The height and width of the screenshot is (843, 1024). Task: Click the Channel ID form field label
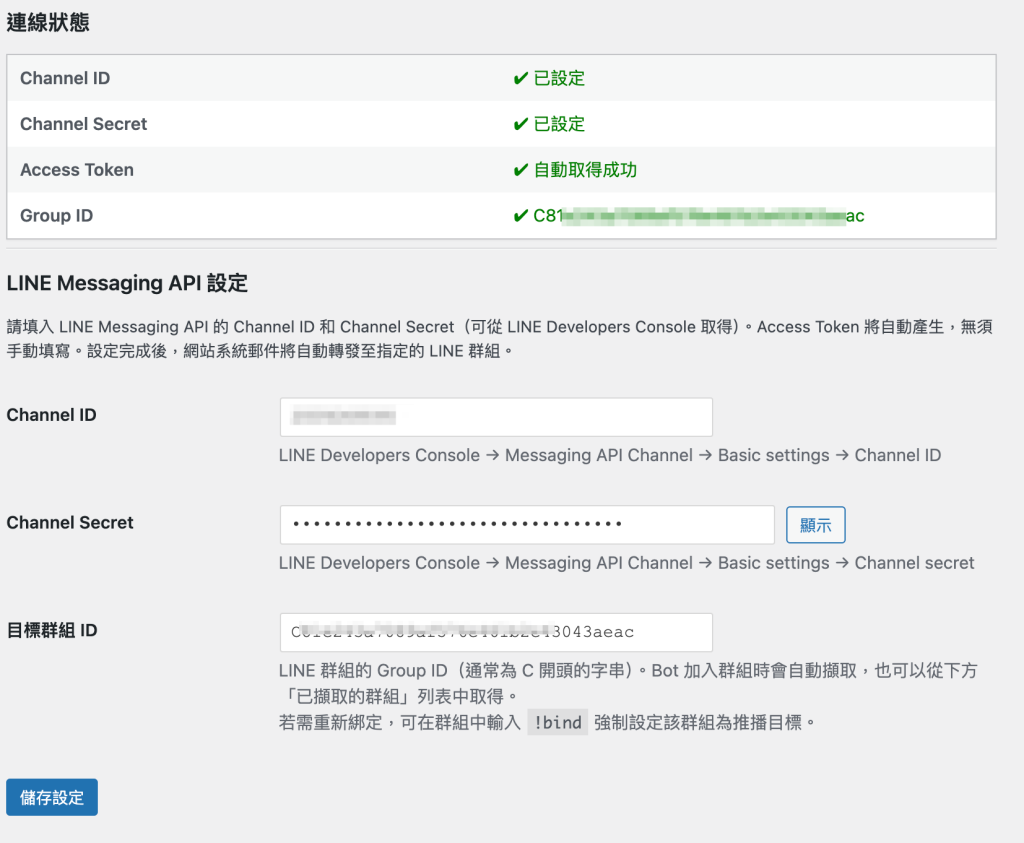pos(52,415)
